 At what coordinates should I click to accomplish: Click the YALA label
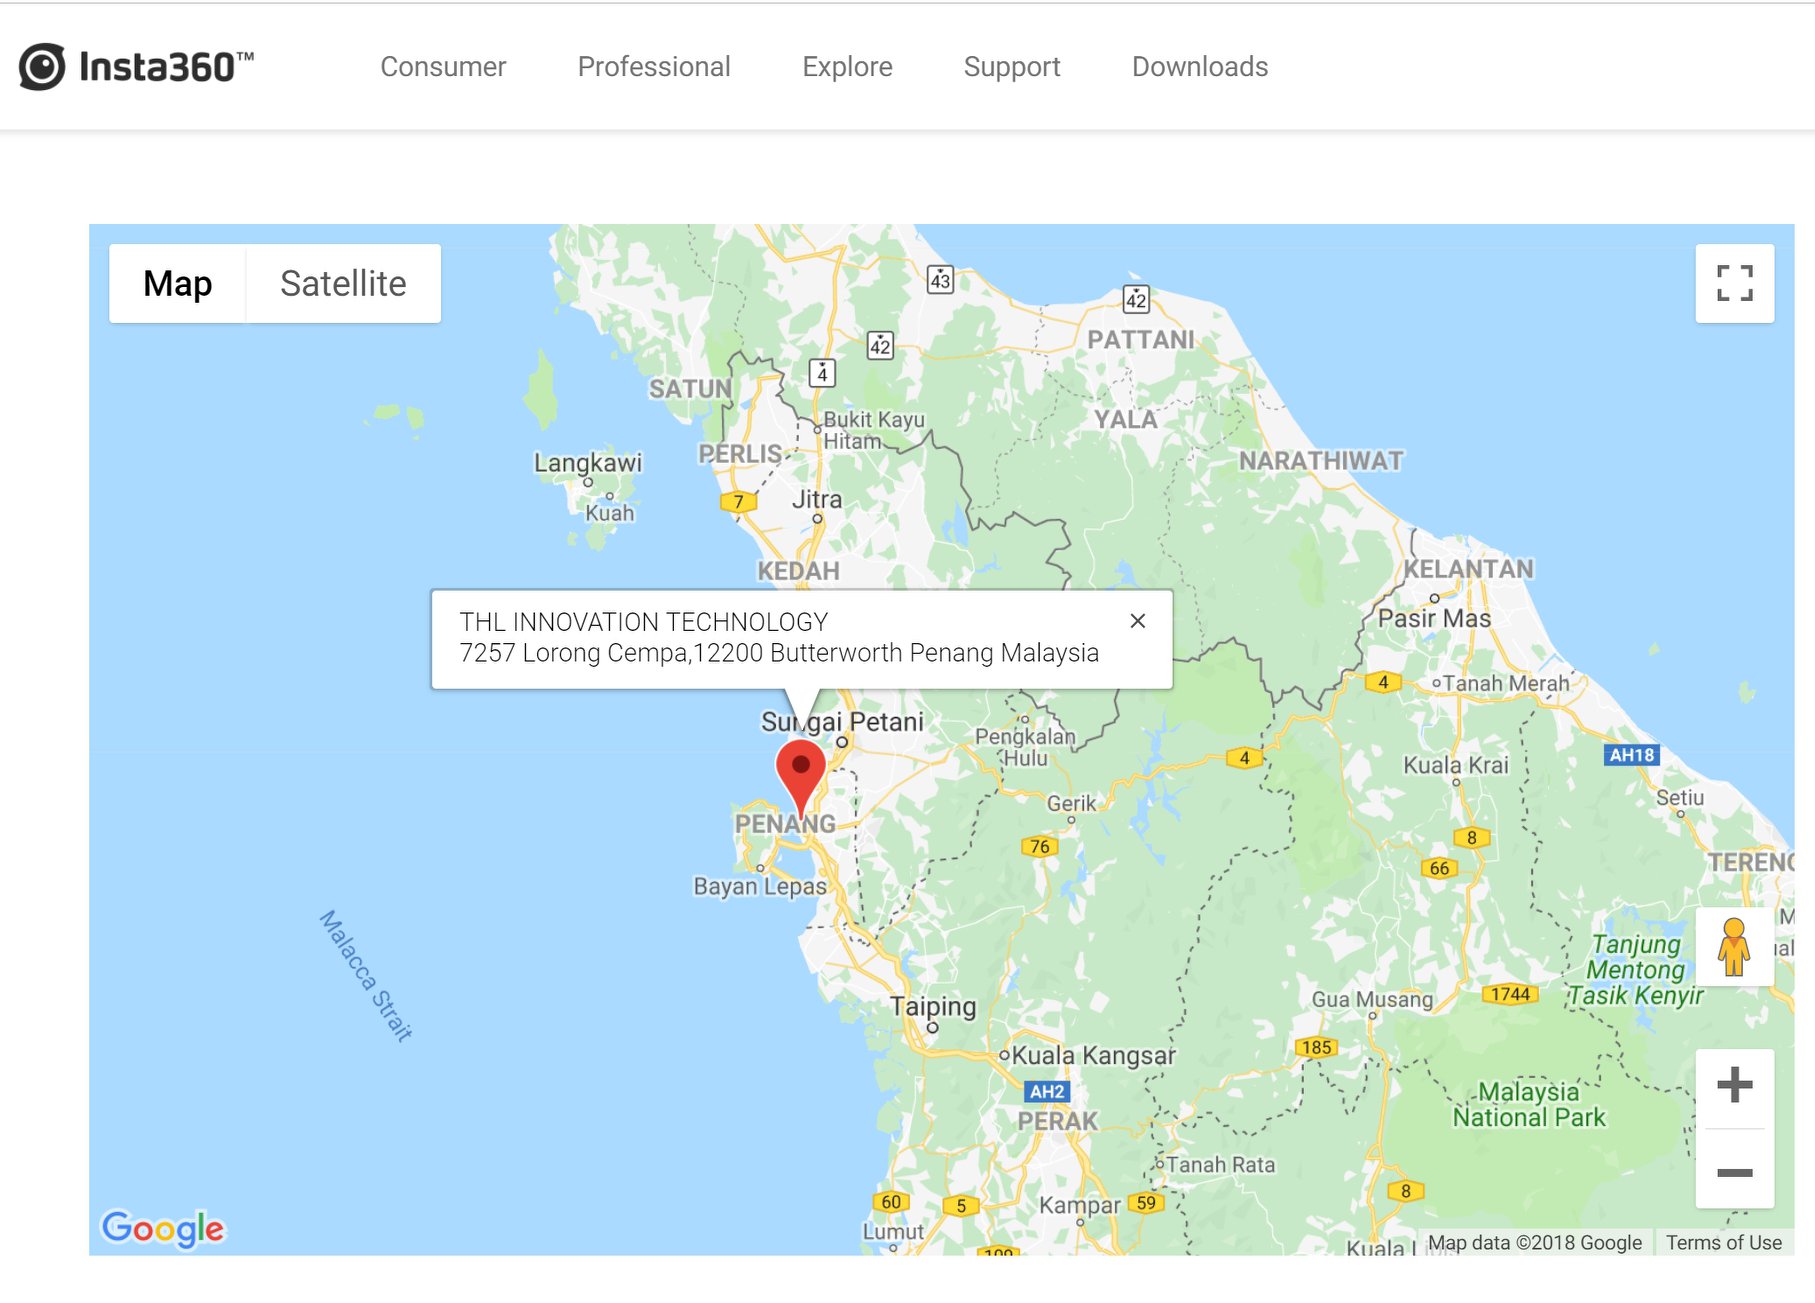coord(1125,420)
